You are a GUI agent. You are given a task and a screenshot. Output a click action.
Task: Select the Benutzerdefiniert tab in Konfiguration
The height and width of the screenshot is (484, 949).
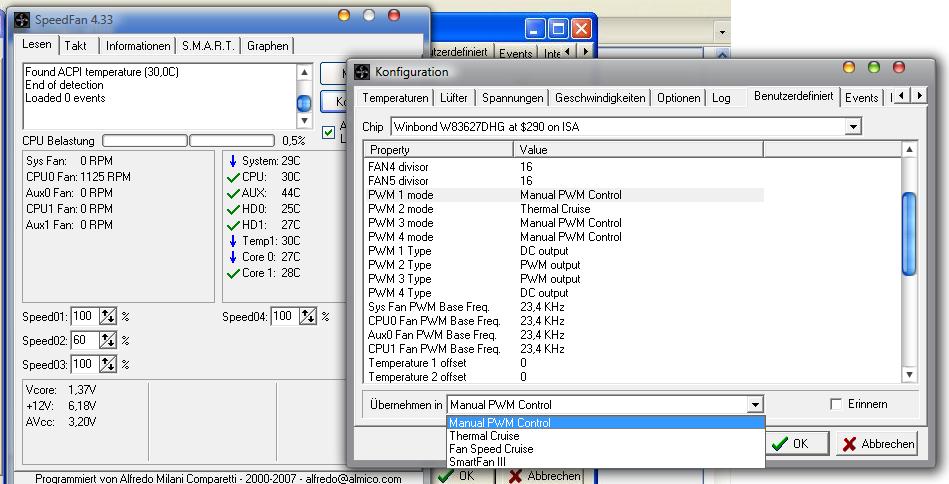pos(793,96)
